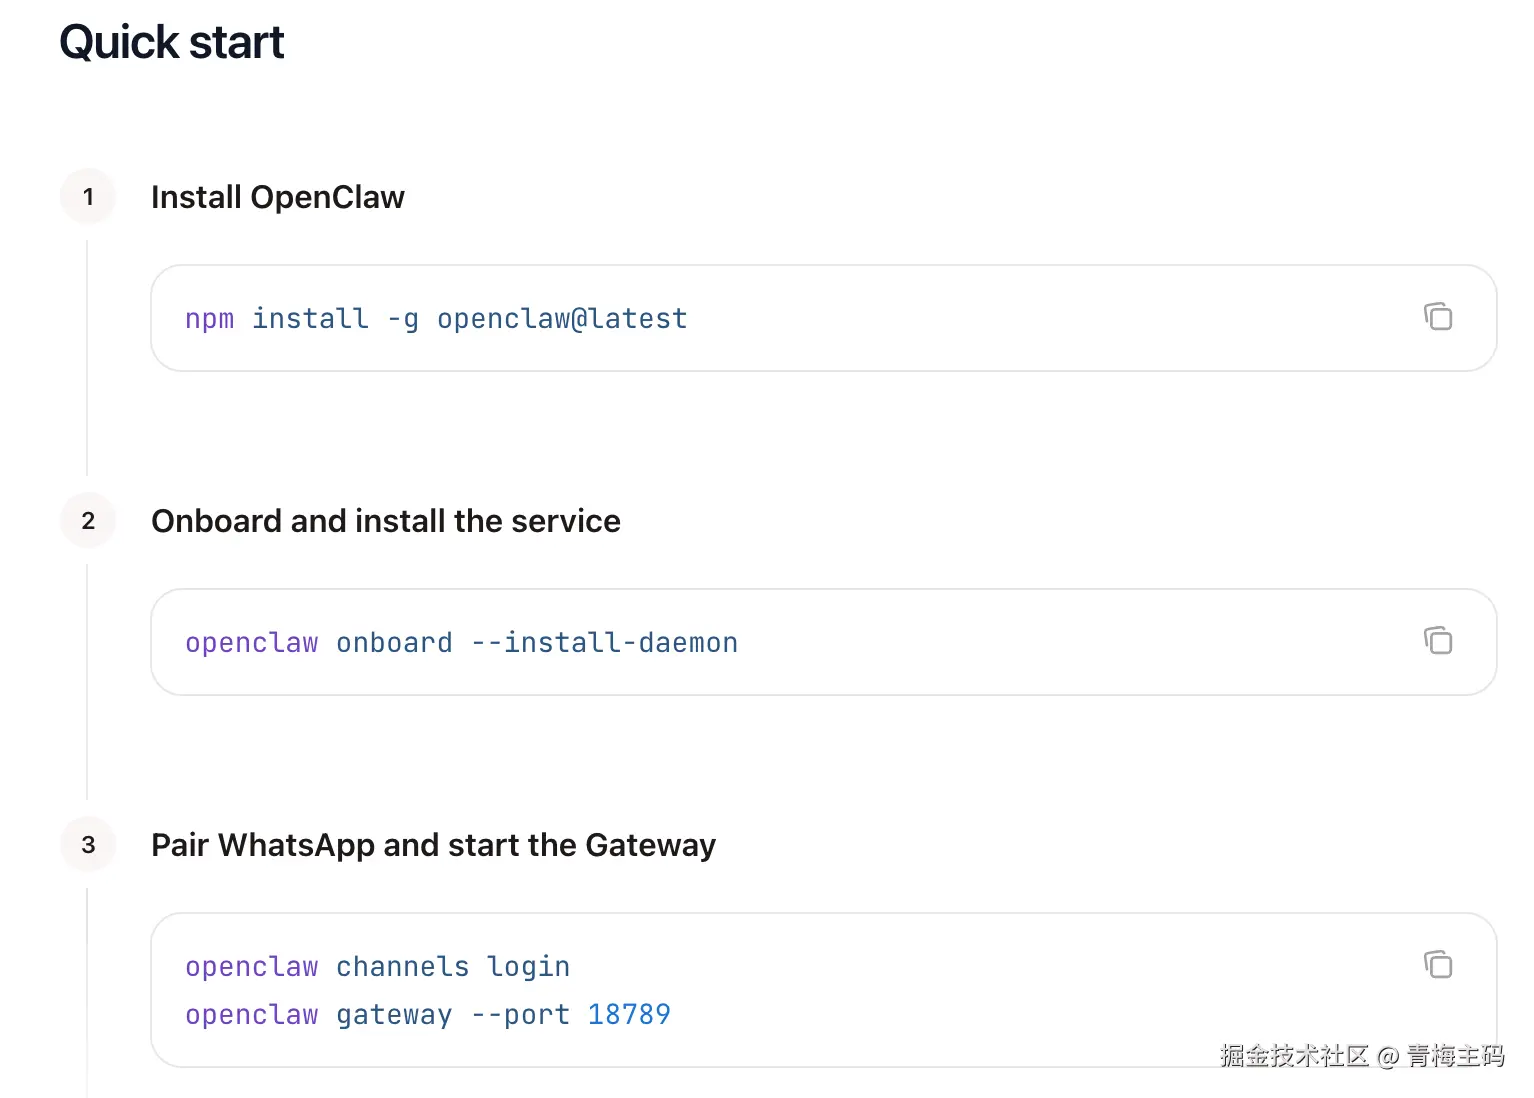Click the openclaw channels login line
Image resolution: width=1534 pixels, height=1098 pixels.
coord(377,967)
